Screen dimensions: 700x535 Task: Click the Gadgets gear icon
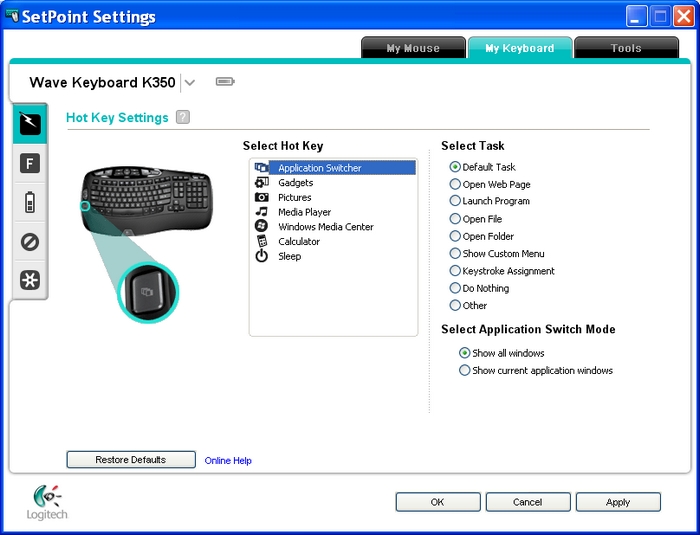(261, 182)
